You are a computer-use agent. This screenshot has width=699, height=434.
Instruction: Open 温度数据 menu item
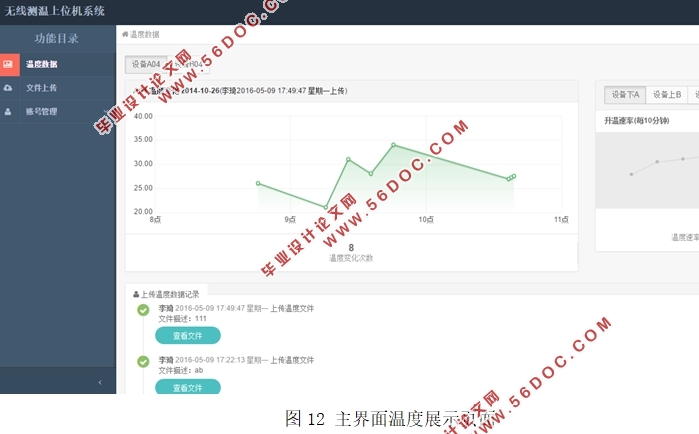(58, 64)
